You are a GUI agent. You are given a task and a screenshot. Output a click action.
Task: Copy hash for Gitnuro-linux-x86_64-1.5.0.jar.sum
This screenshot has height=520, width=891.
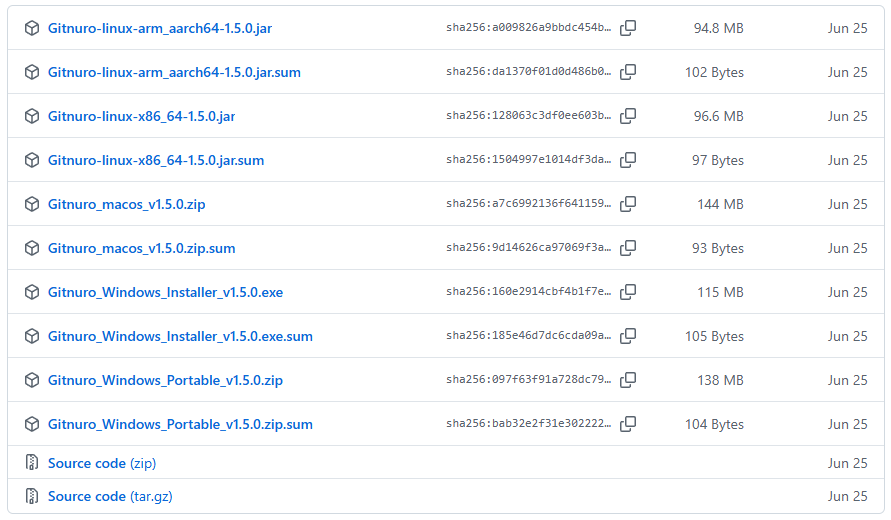[x=628, y=160]
